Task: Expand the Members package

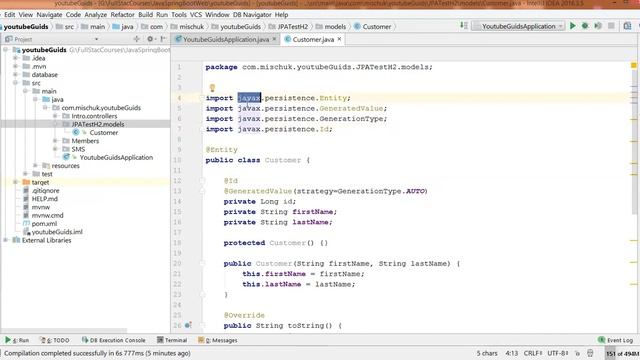Action: coord(55,141)
